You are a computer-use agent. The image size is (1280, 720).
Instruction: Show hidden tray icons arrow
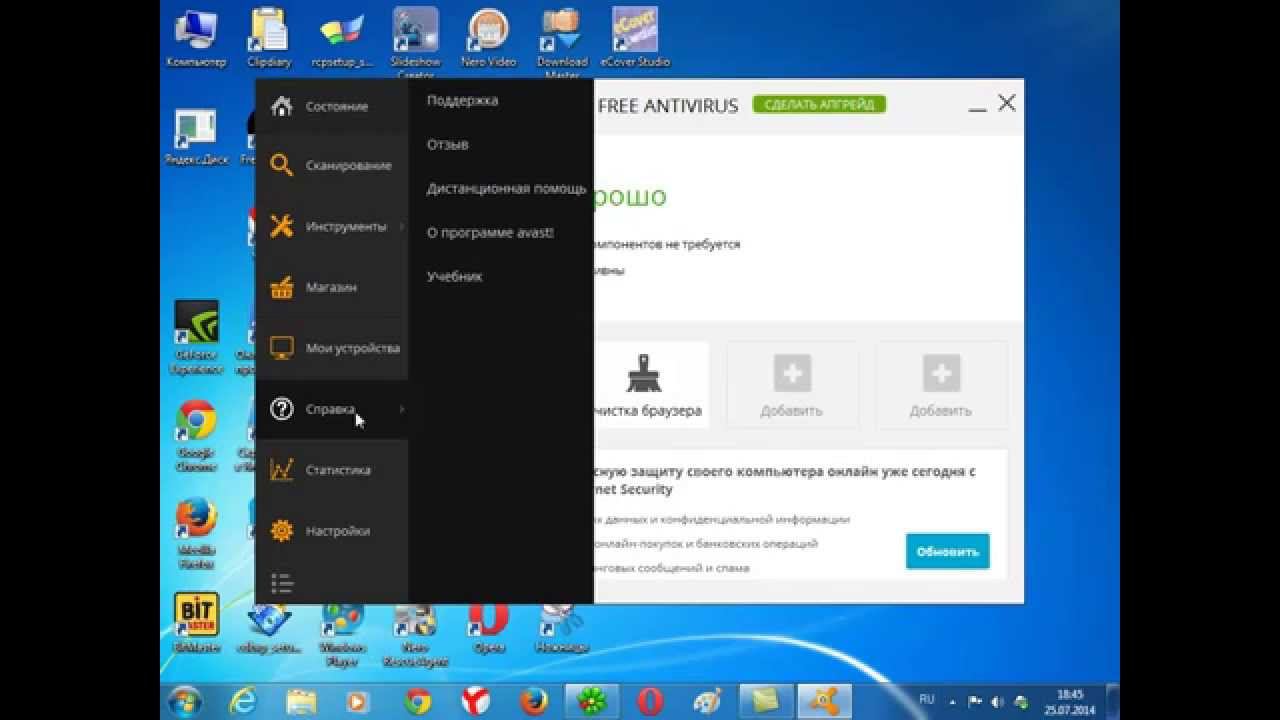[x=952, y=702]
